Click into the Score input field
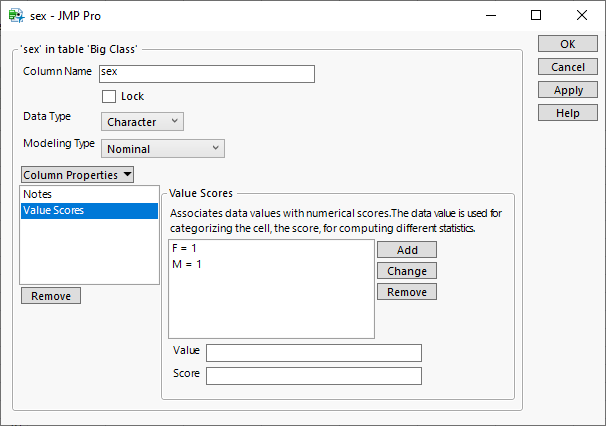This screenshot has height=426, width=606. coord(313,376)
